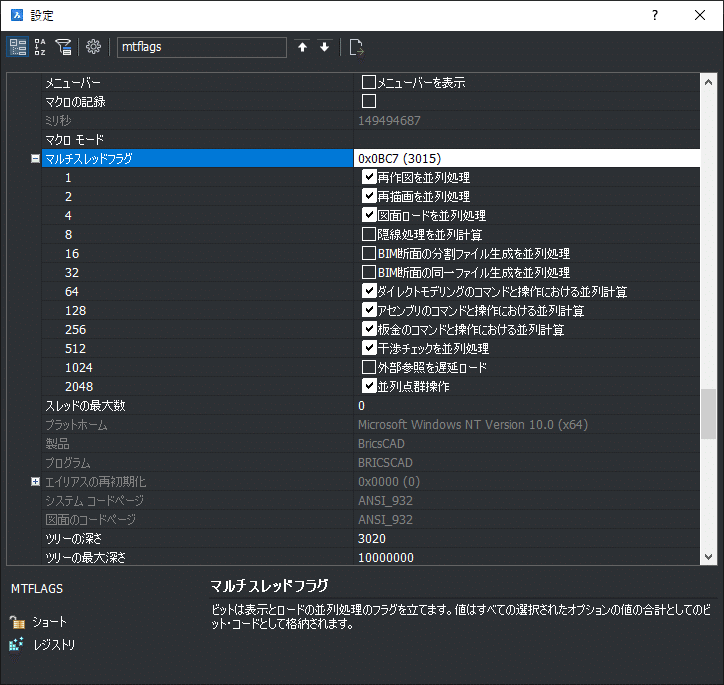Collapse the マルチスレッドフラグ tree node
Screen dimensions: 724x685
coord(35,158)
